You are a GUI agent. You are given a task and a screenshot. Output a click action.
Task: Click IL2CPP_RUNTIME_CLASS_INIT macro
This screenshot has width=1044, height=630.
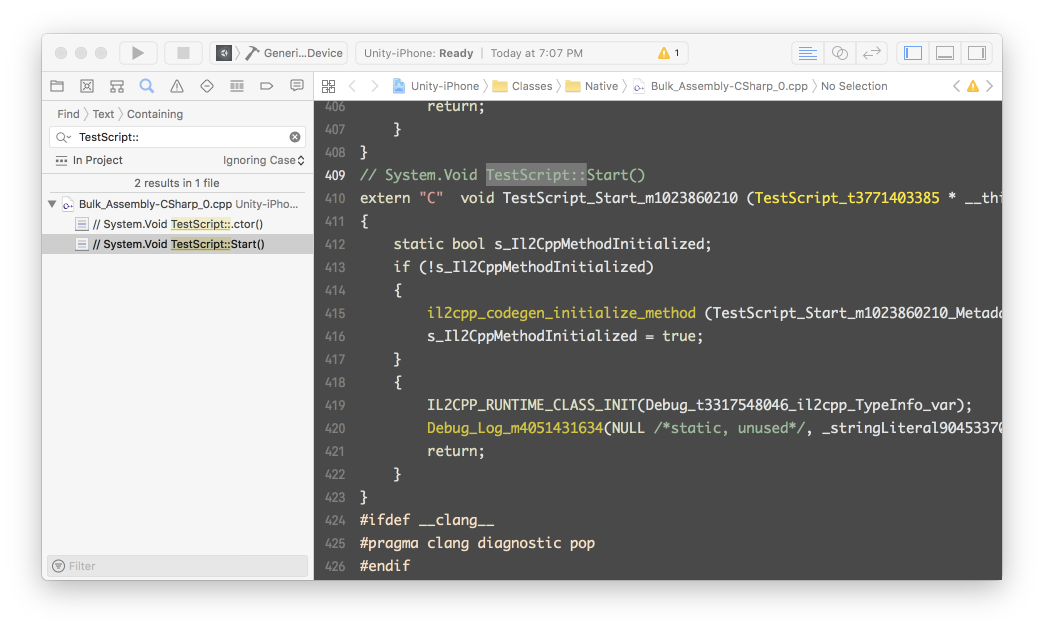click(531, 405)
